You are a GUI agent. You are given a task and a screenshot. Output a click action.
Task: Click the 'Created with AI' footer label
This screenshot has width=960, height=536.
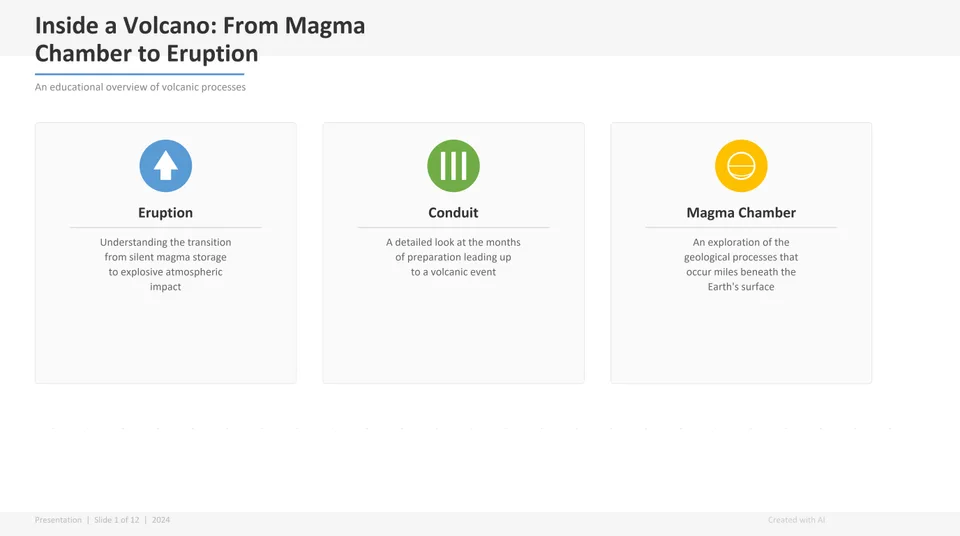796,520
